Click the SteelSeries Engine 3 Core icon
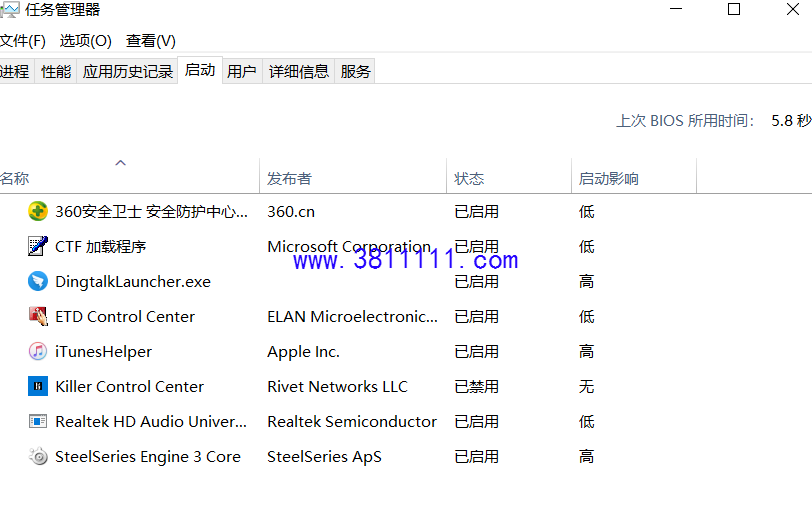This screenshot has width=812, height=518. point(38,456)
